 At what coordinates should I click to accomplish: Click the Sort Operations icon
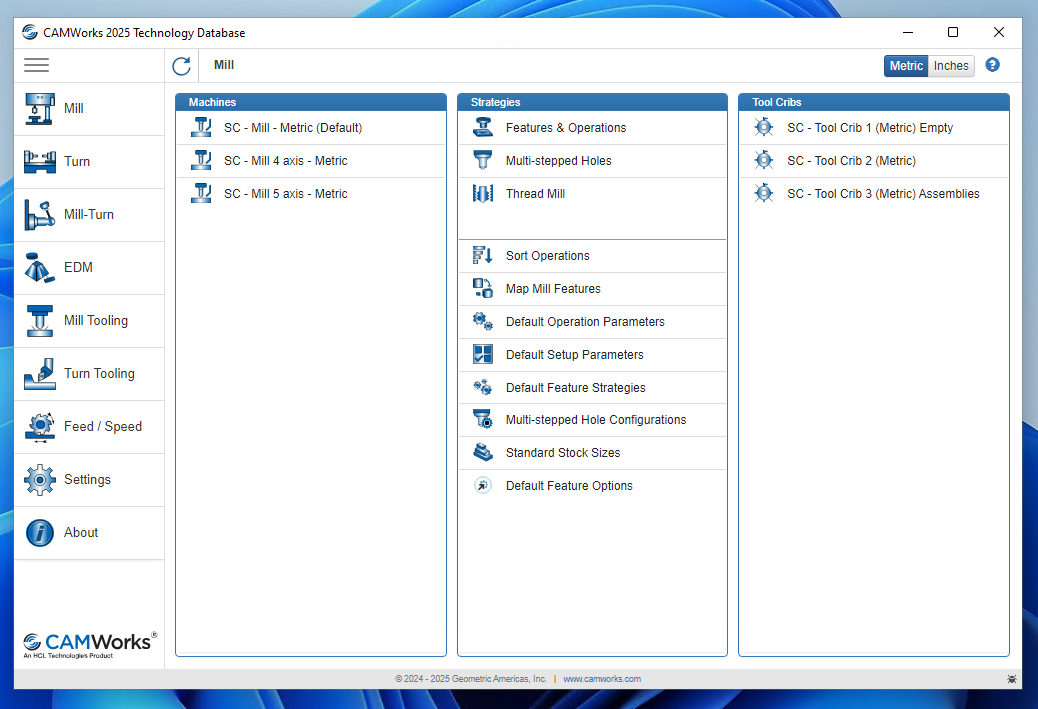click(481, 256)
